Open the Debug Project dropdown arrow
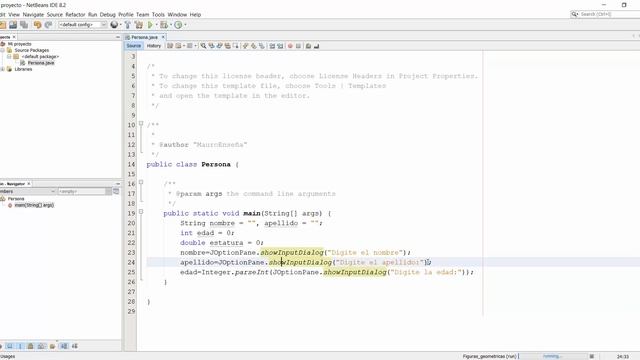The width and height of the screenshot is (640, 360). 170,25
